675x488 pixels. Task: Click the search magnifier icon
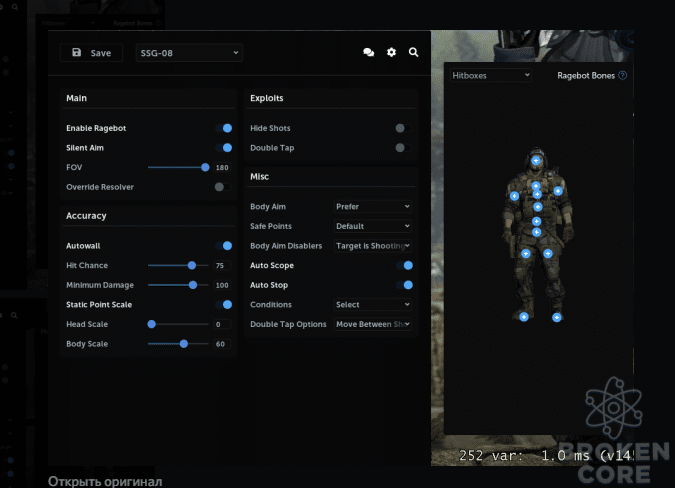[413, 53]
